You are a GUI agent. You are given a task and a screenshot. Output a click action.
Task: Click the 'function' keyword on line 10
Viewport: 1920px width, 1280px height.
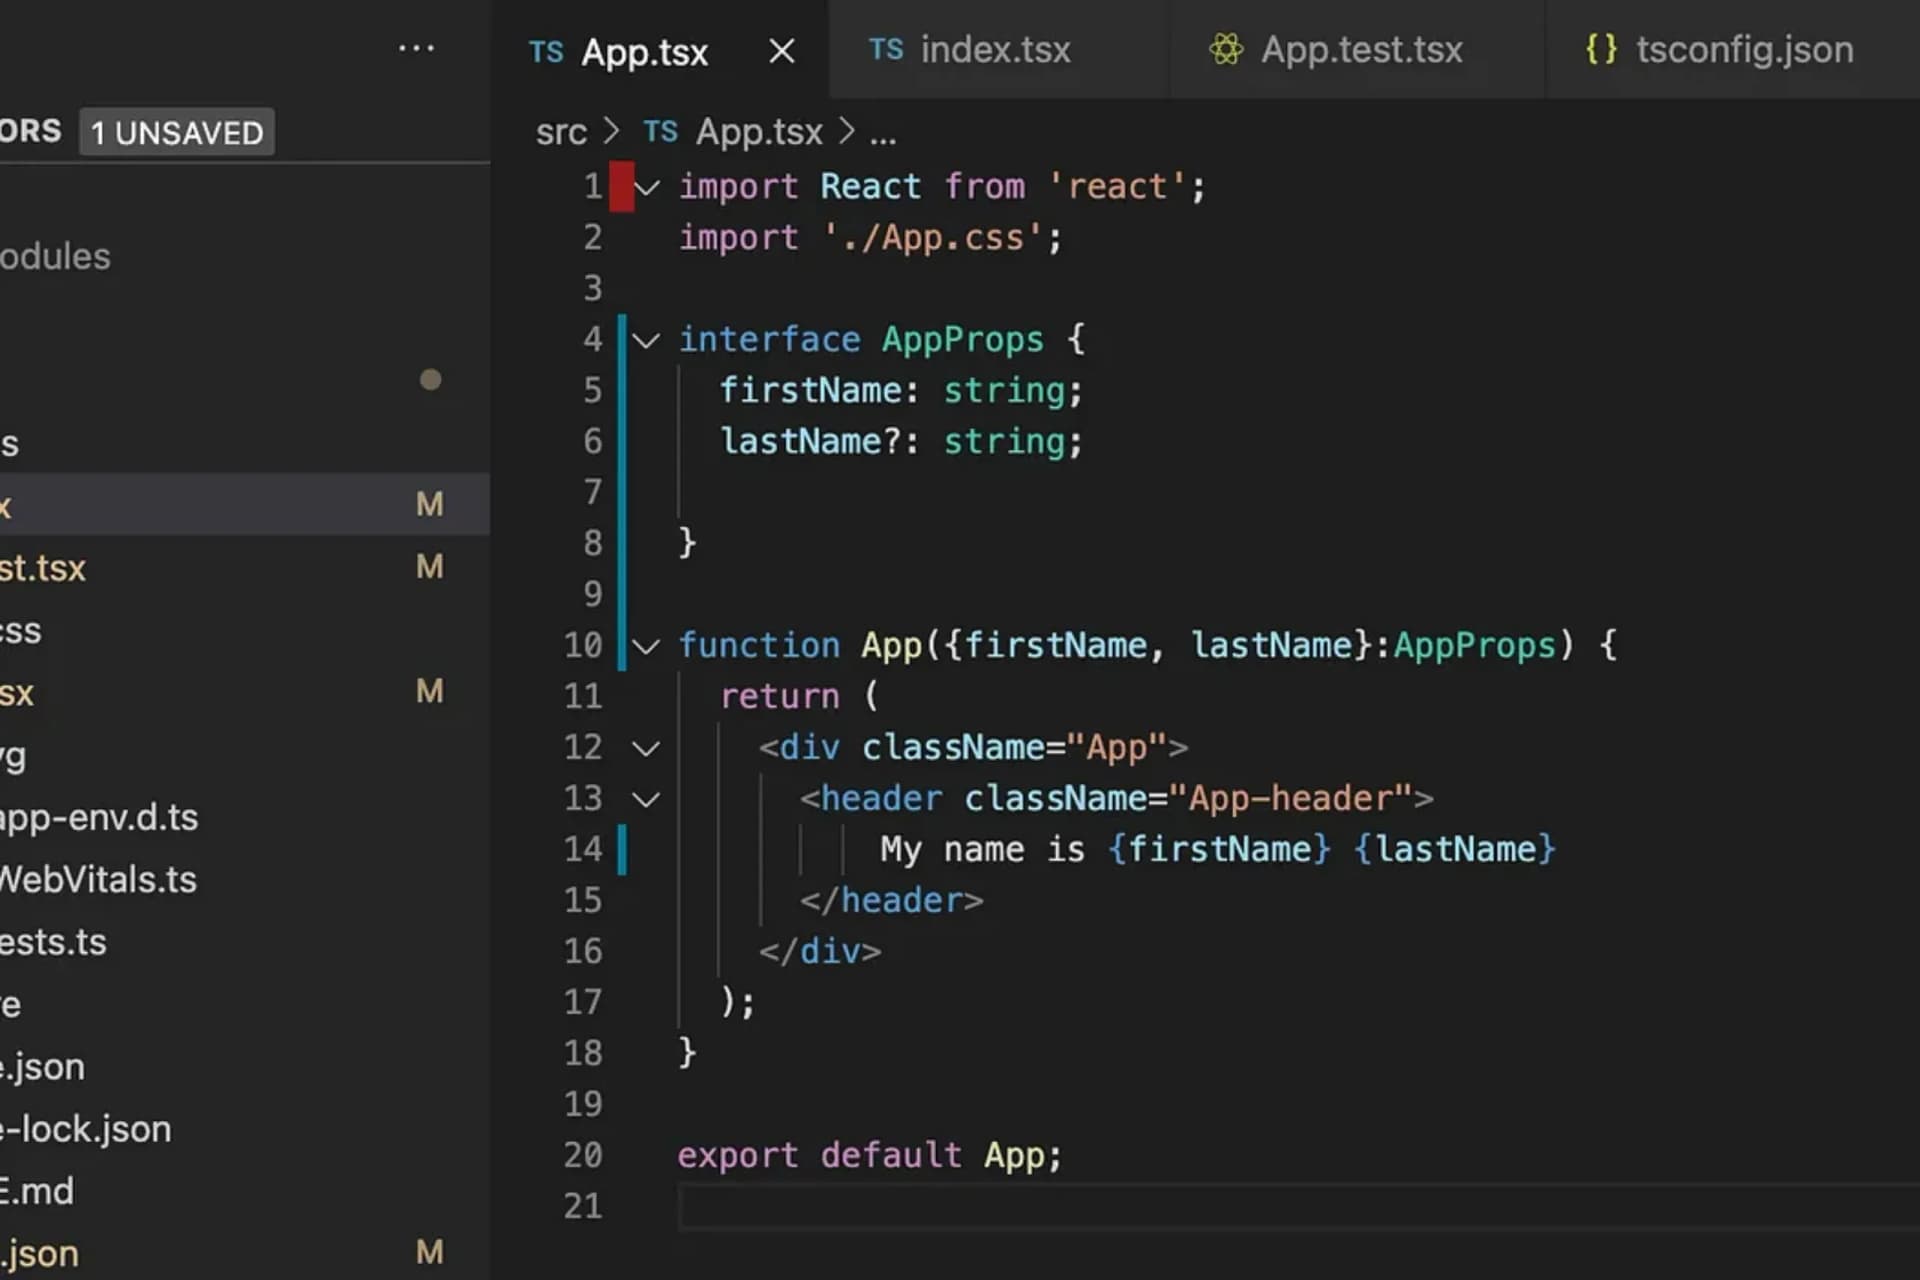[x=759, y=645]
